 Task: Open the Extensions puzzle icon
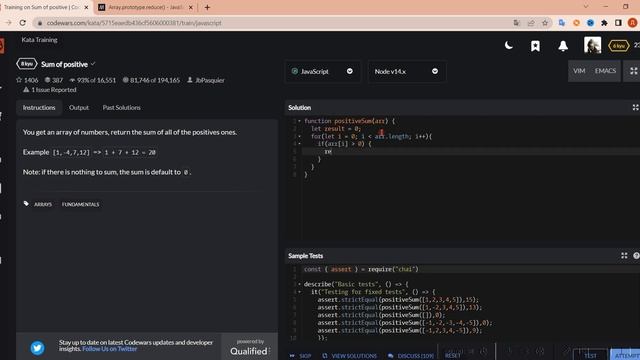tap(604, 23)
